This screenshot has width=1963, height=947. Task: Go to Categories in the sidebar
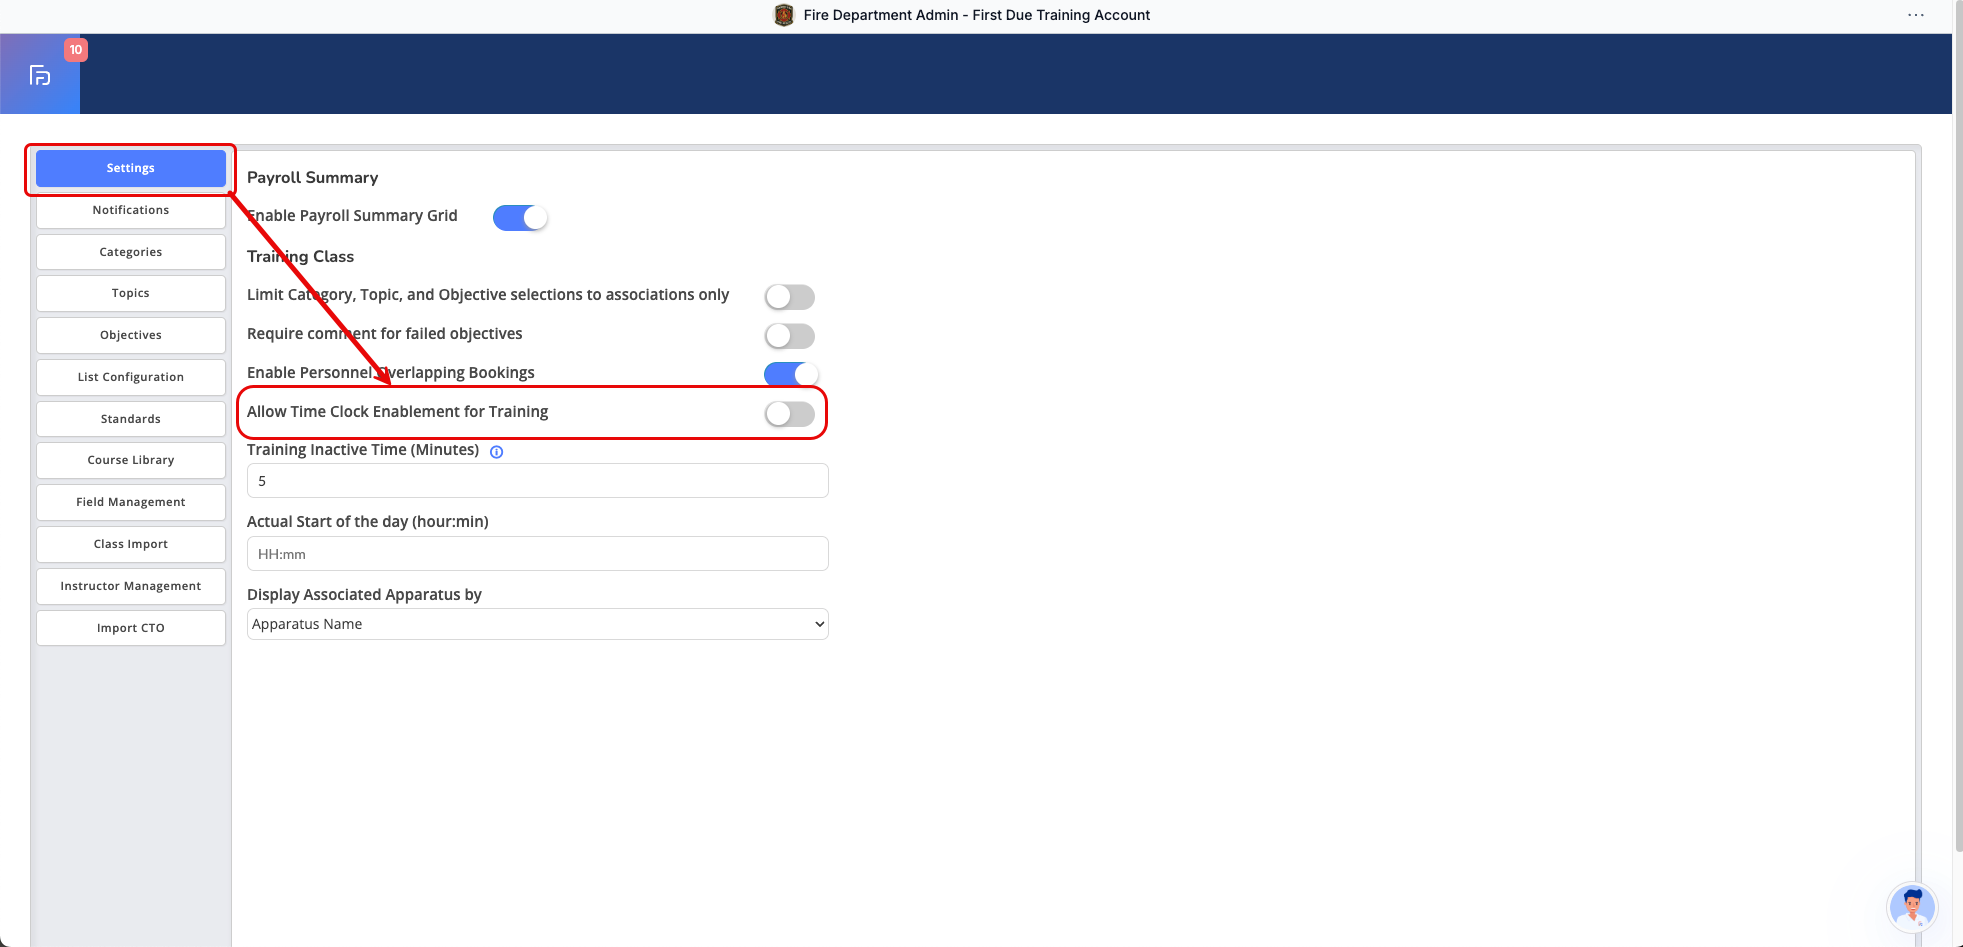click(x=131, y=252)
